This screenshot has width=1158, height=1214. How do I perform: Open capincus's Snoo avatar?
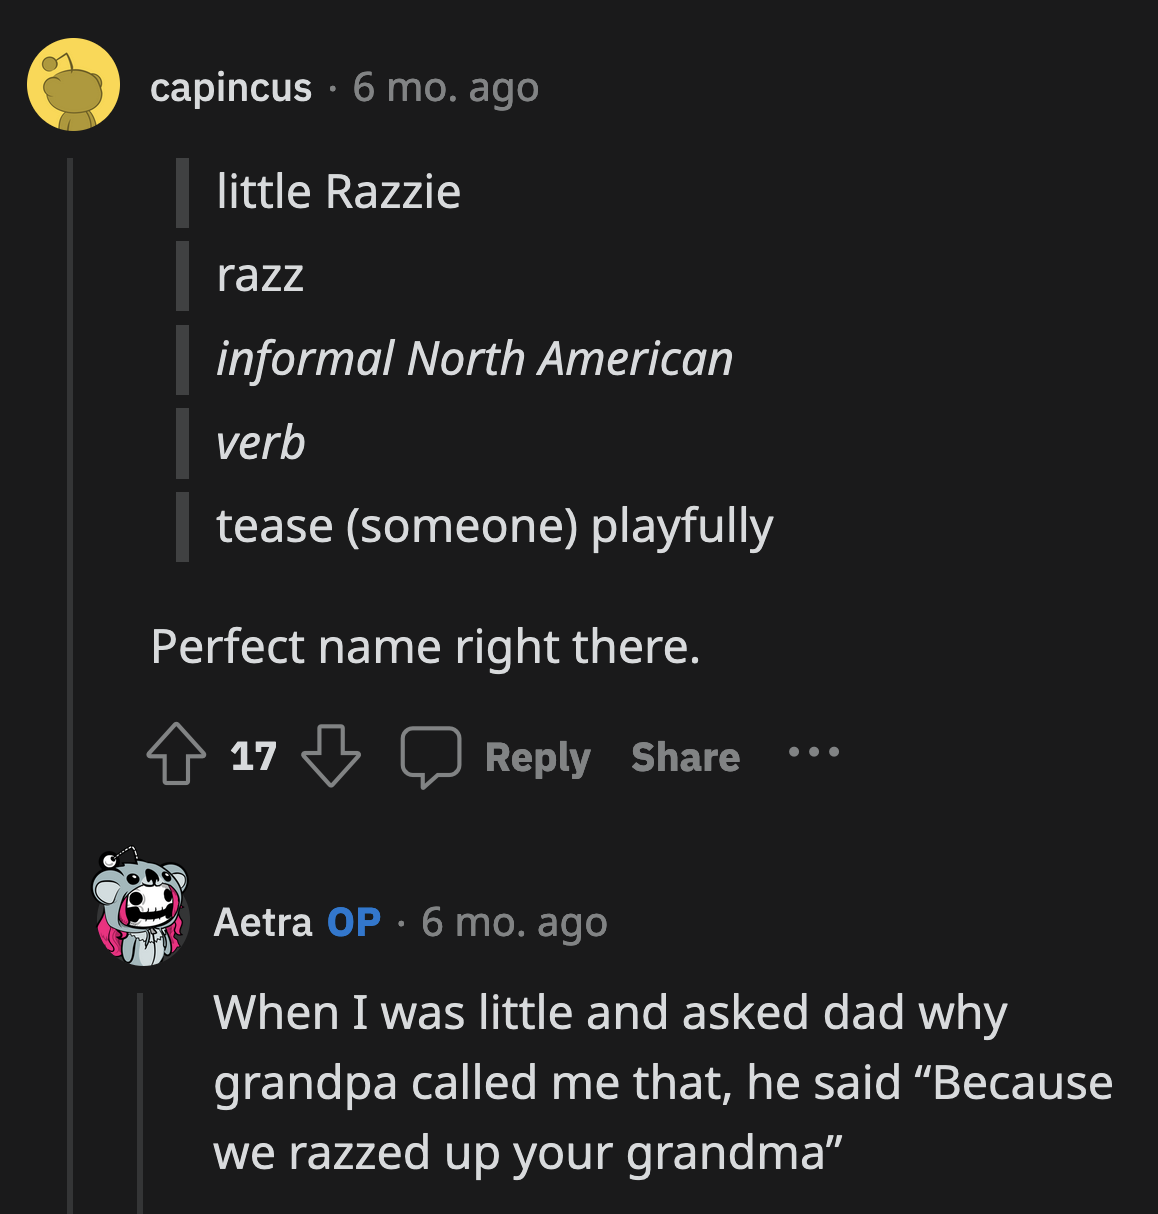74,85
